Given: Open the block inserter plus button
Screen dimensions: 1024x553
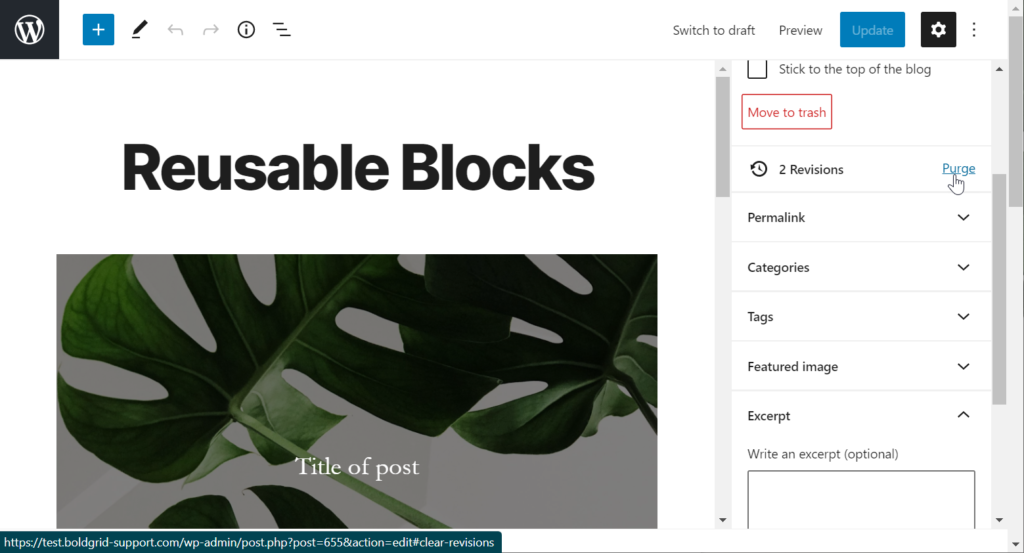Looking at the screenshot, I should click(x=98, y=30).
